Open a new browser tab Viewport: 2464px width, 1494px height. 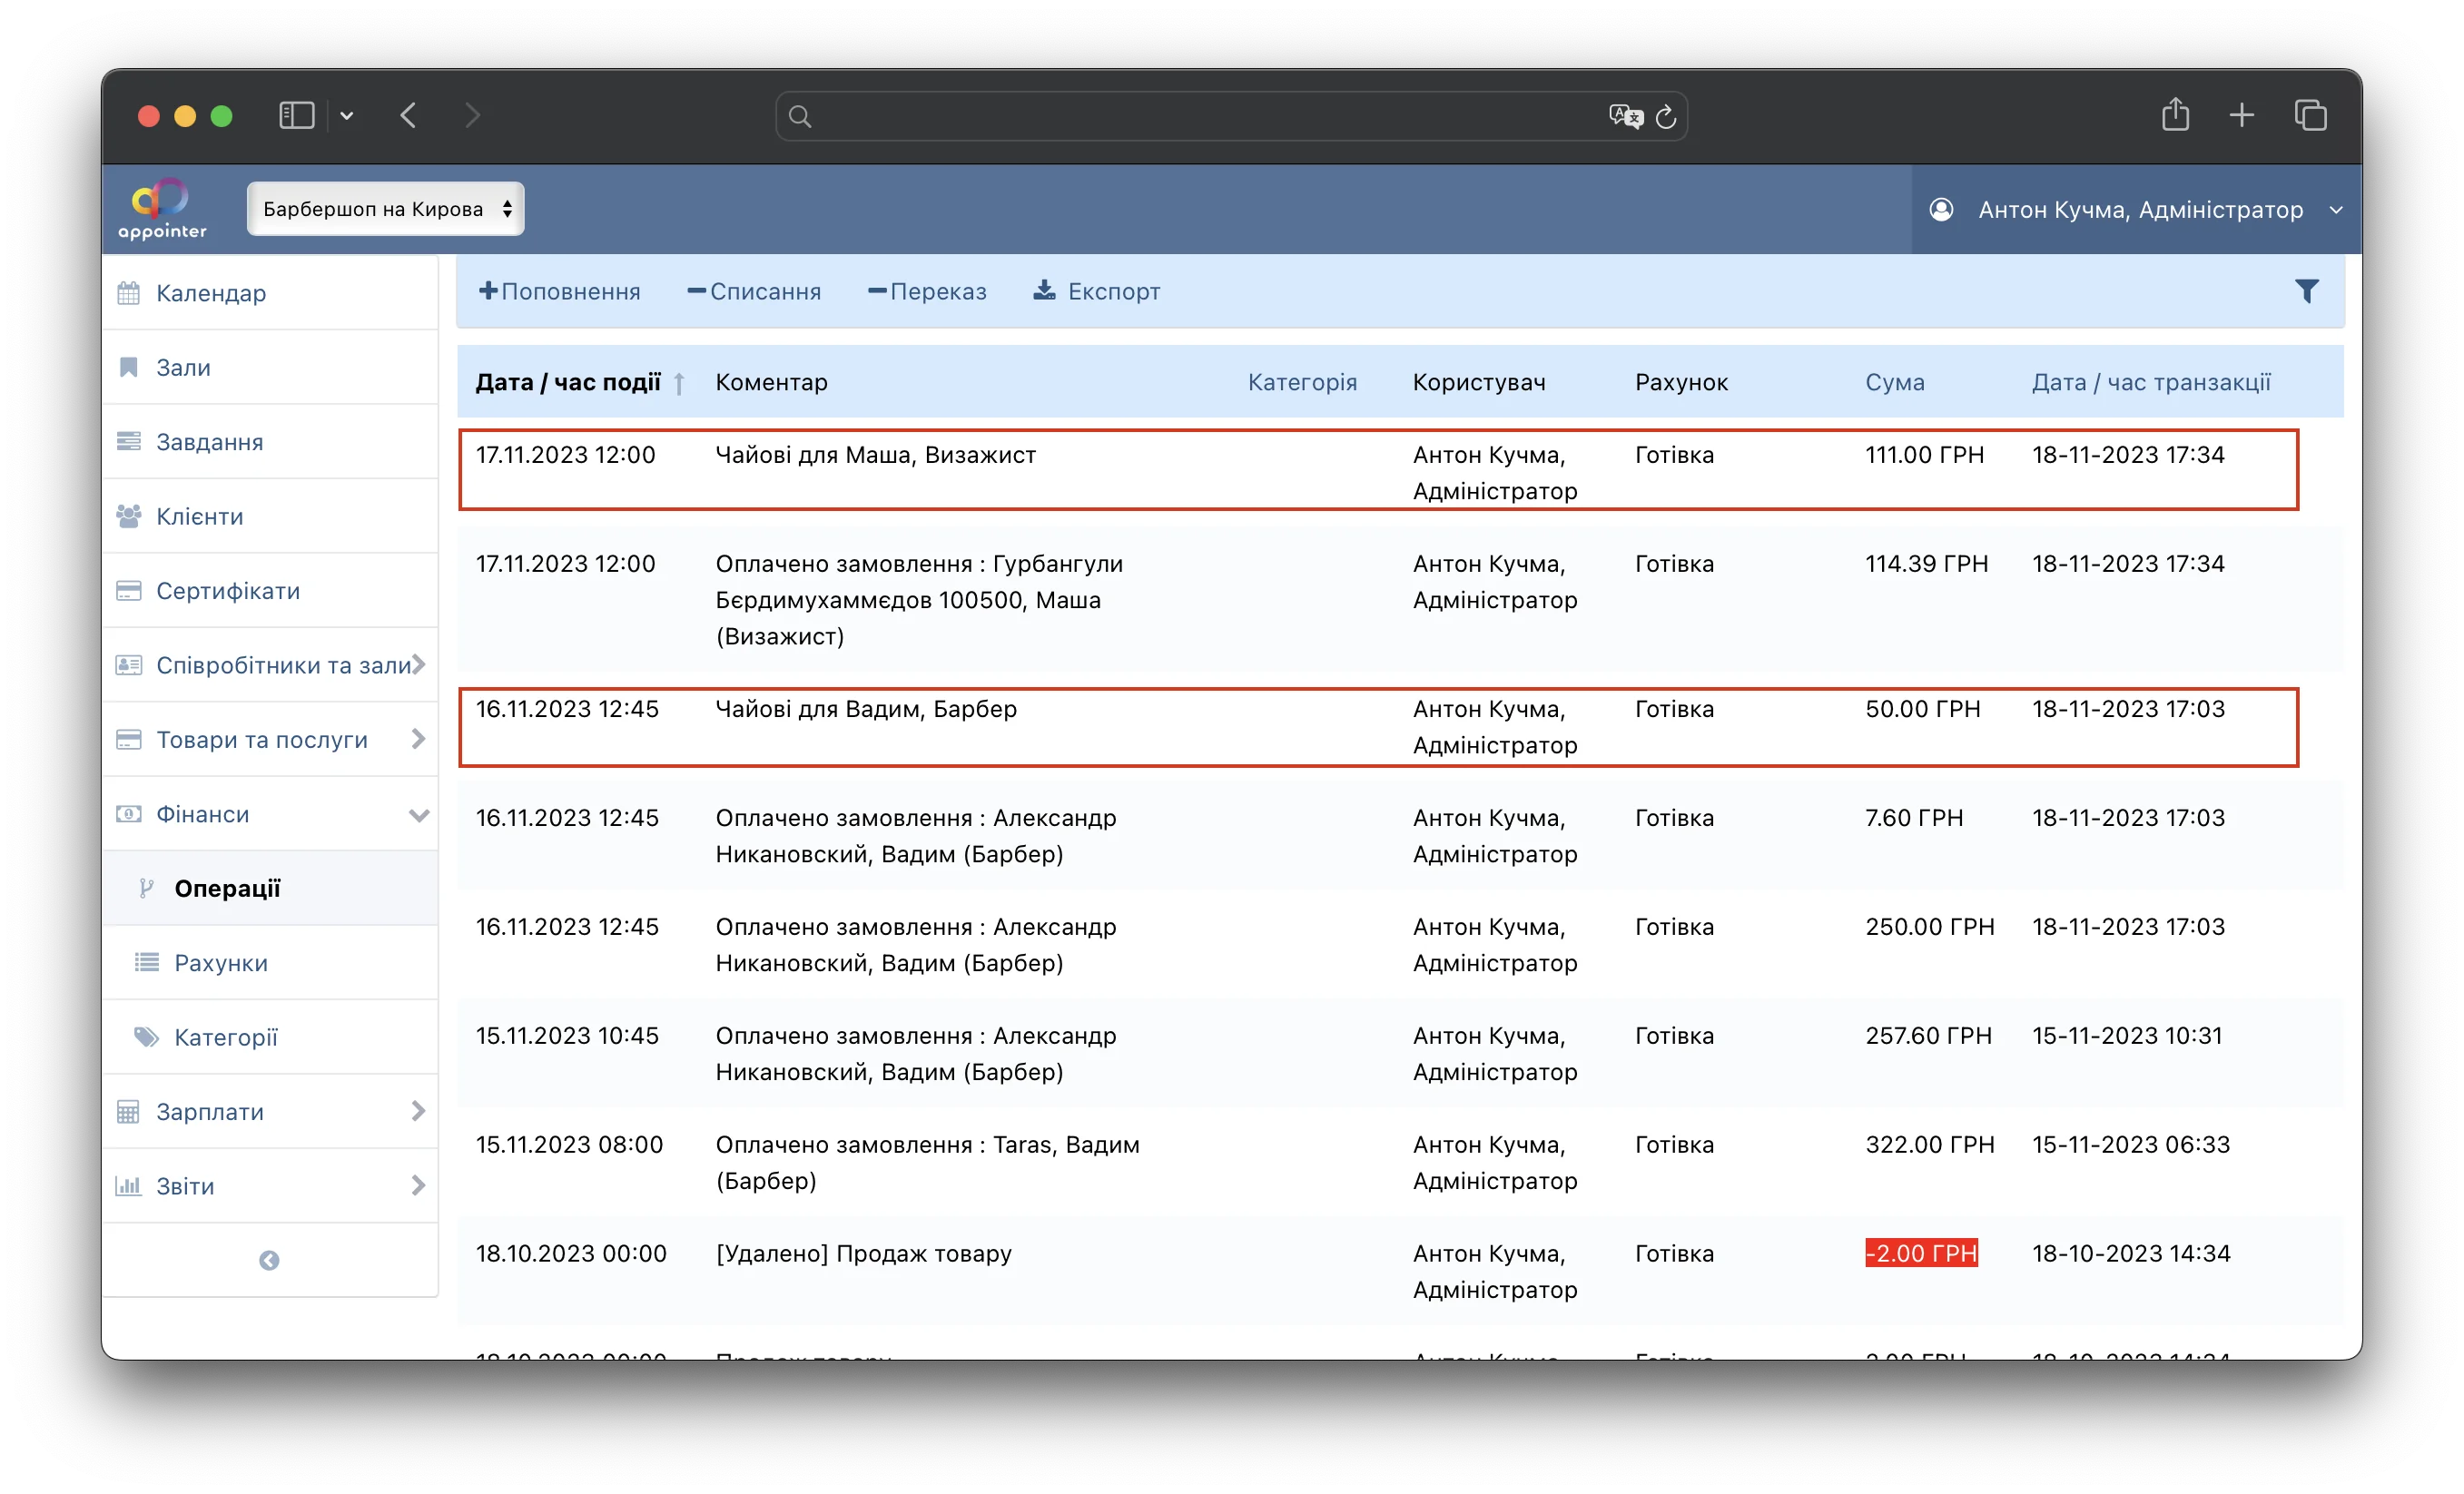click(x=2242, y=116)
